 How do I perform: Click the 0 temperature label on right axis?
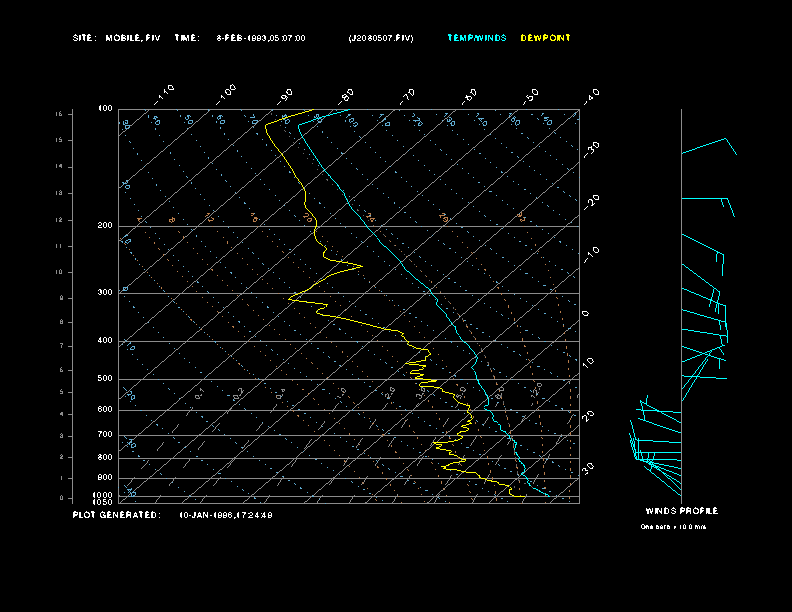coord(586,314)
